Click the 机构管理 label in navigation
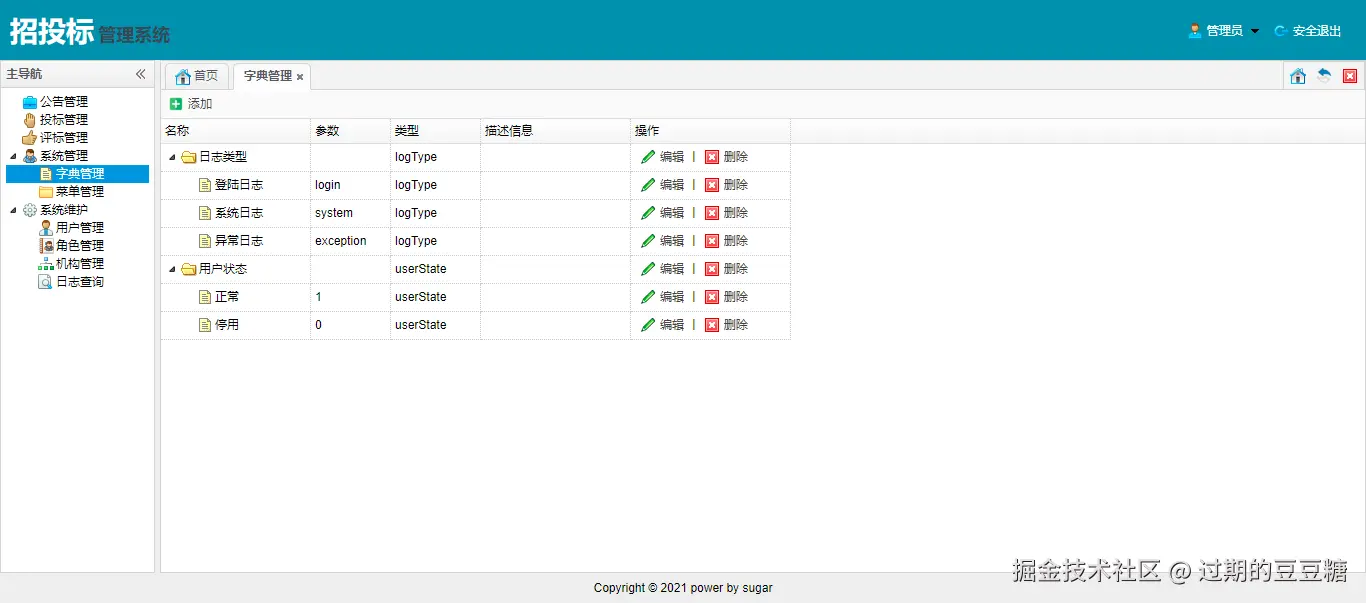This screenshot has height=603, width=1366. click(x=80, y=264)
